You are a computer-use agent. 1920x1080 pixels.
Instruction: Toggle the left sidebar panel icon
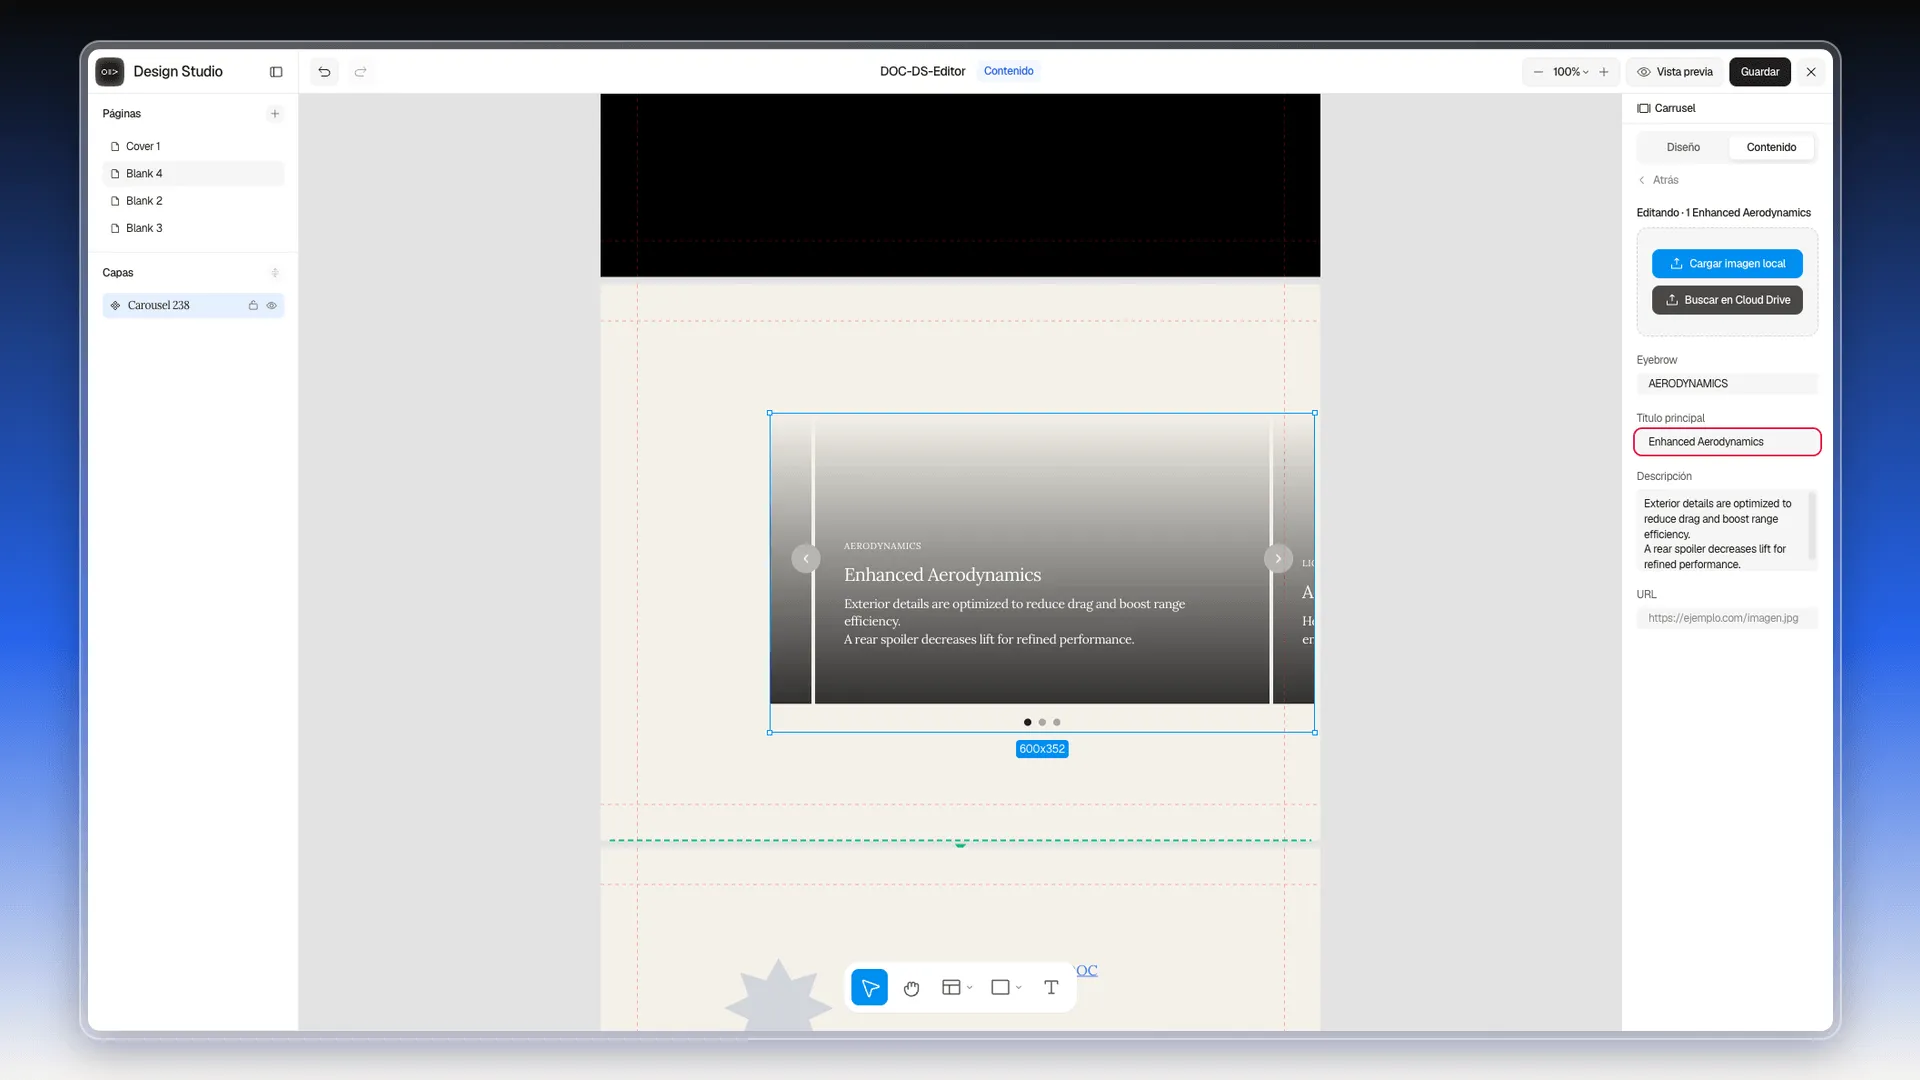point(276,72)
